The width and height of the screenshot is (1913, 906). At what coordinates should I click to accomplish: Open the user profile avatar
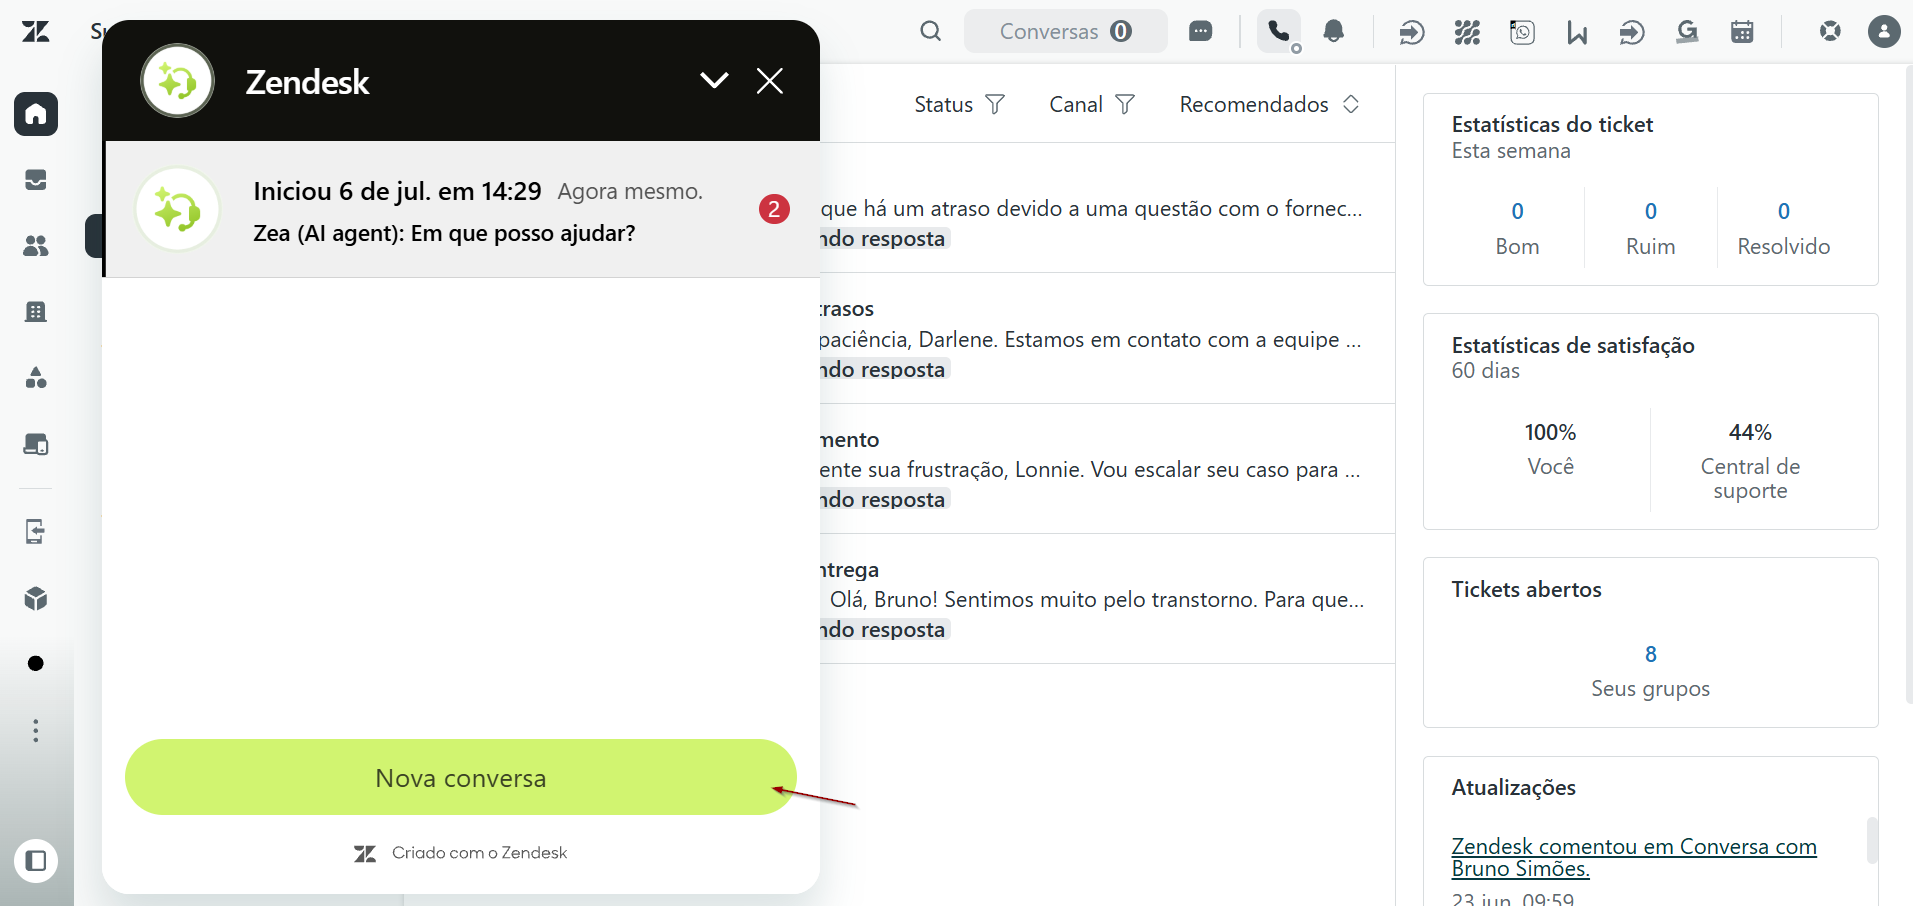1884,32
